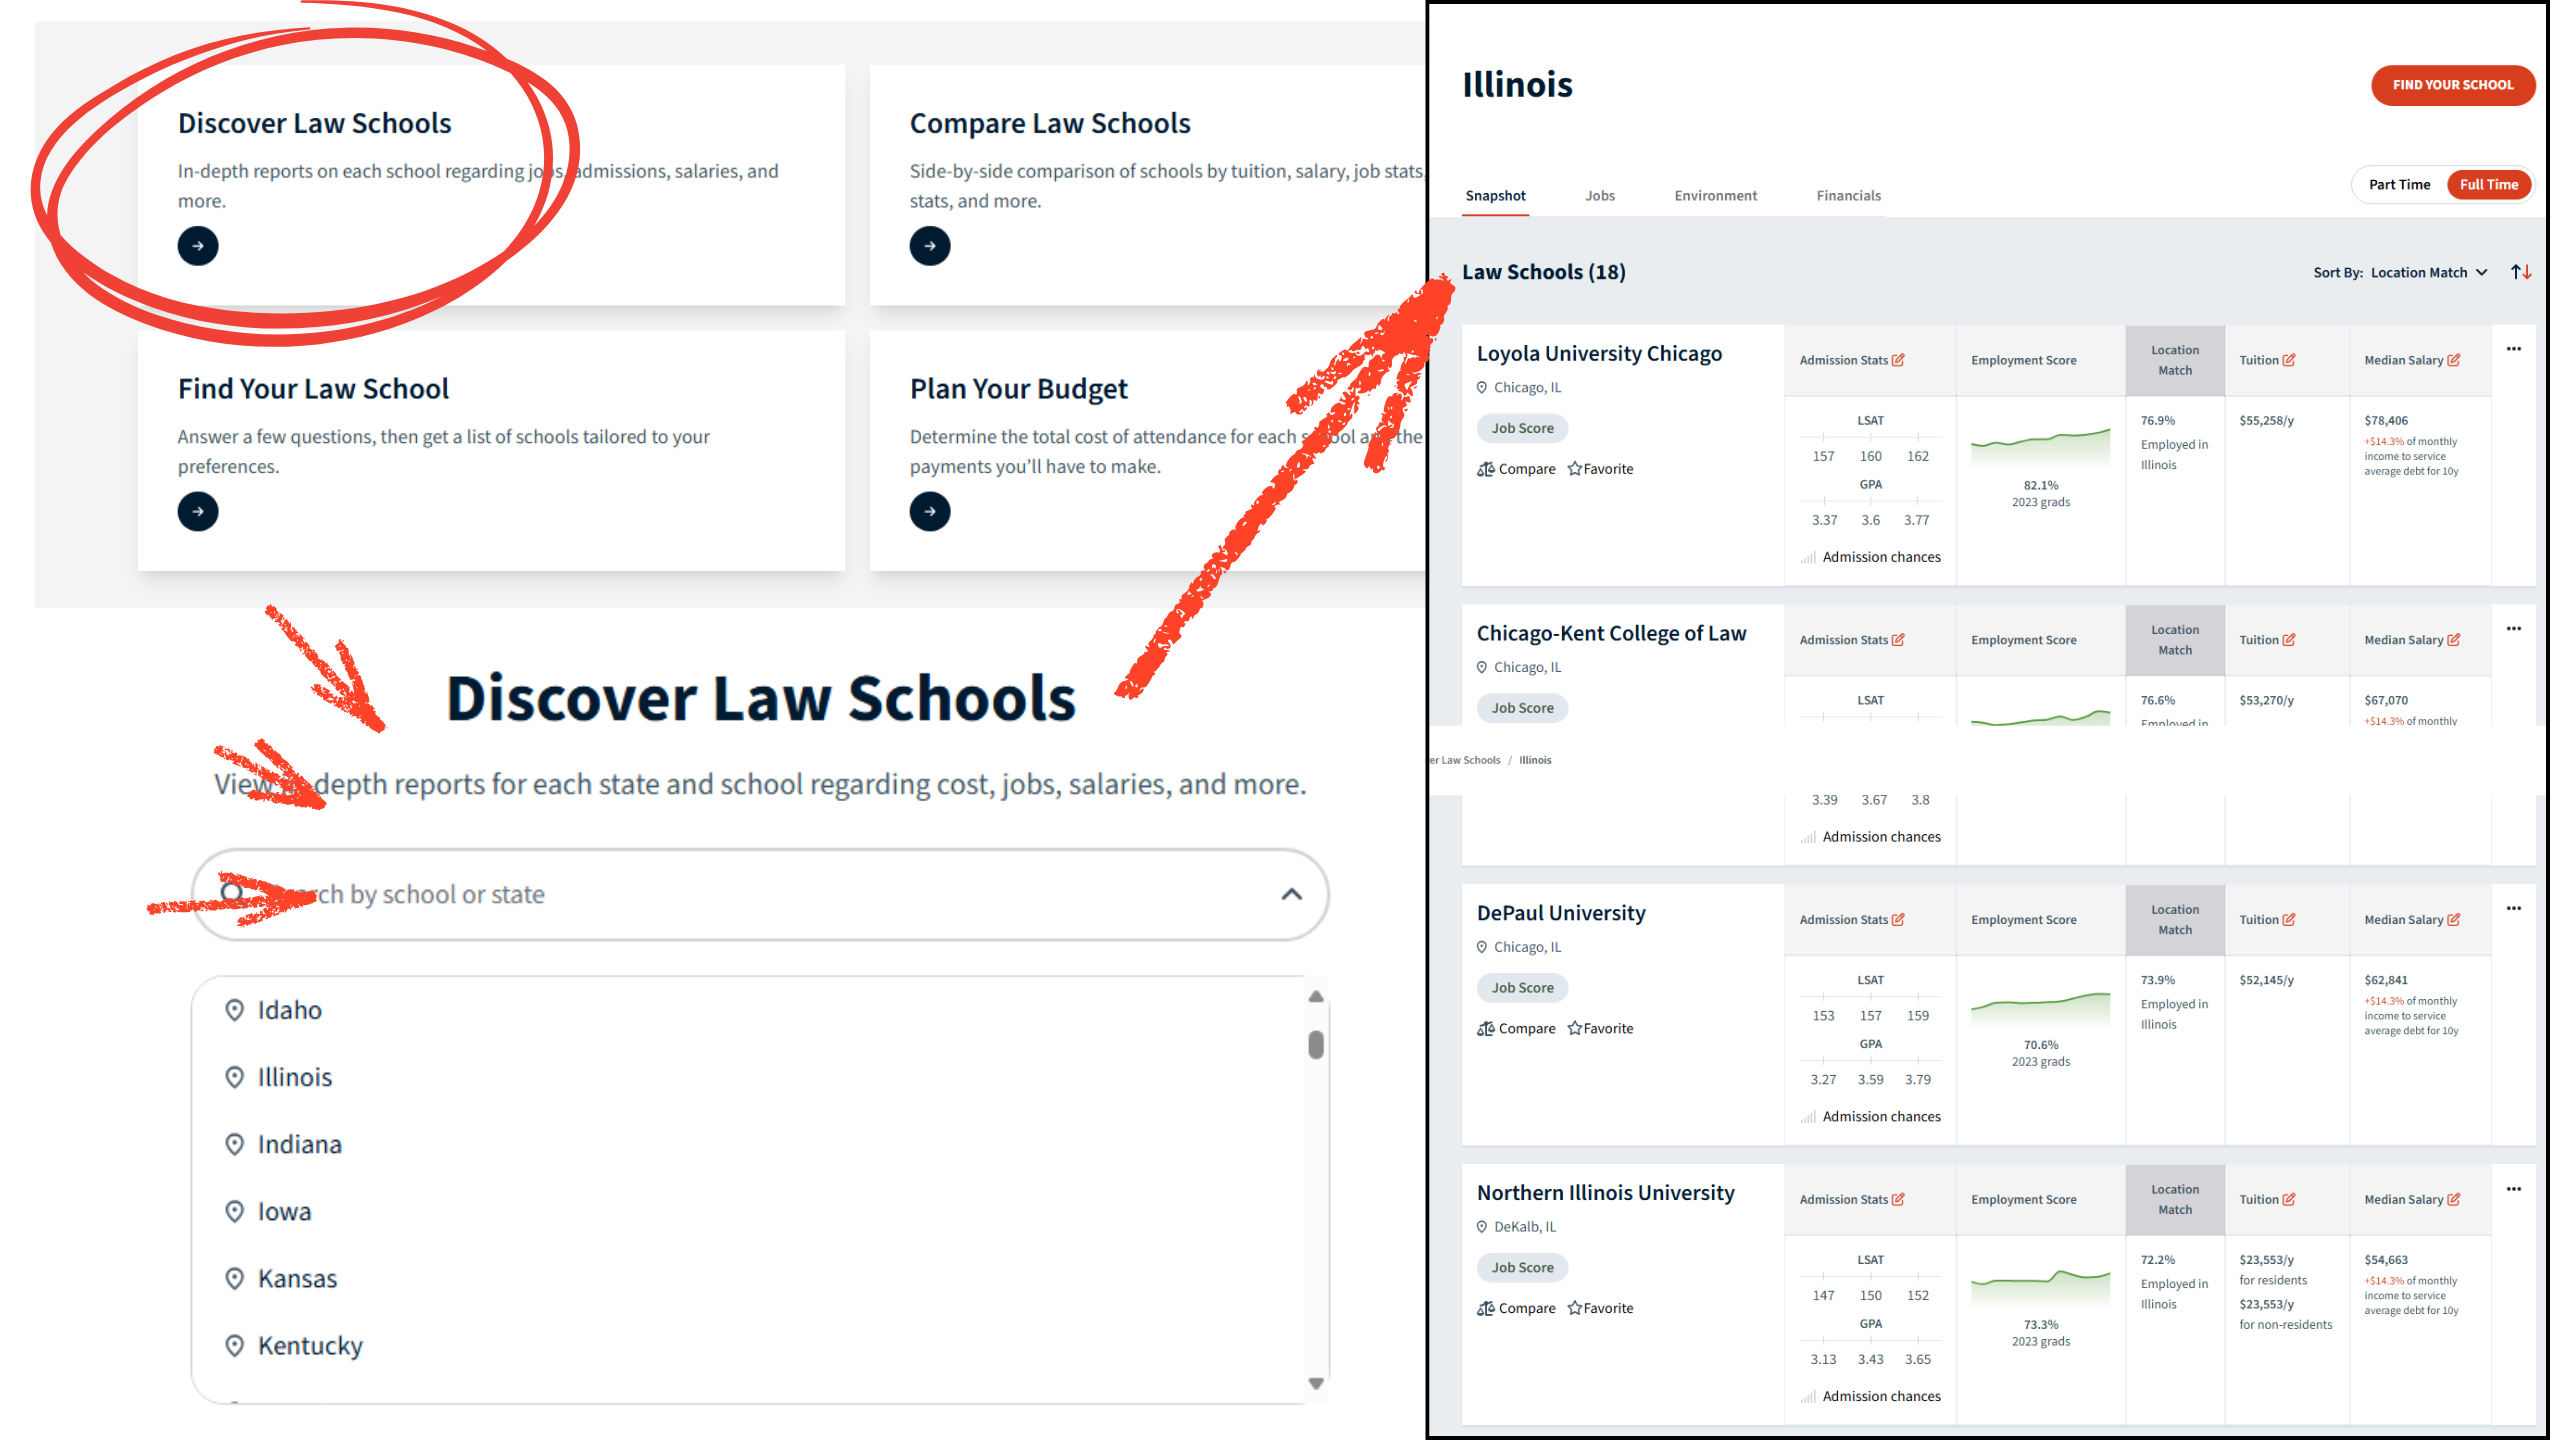This screenshot has height=1440, width=2560.
Task: Click Favorite star for Loyola University Chicago
Action: click(x=1575, y=469)
